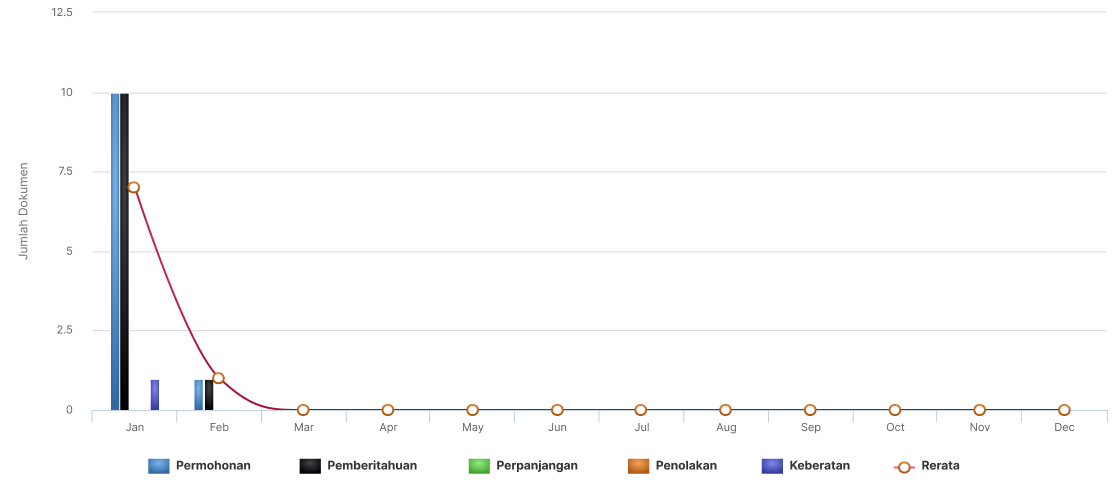Screen dimensions: 1120x500
Task: Click the Rerata circle marker at March
Action: [303, 410]
